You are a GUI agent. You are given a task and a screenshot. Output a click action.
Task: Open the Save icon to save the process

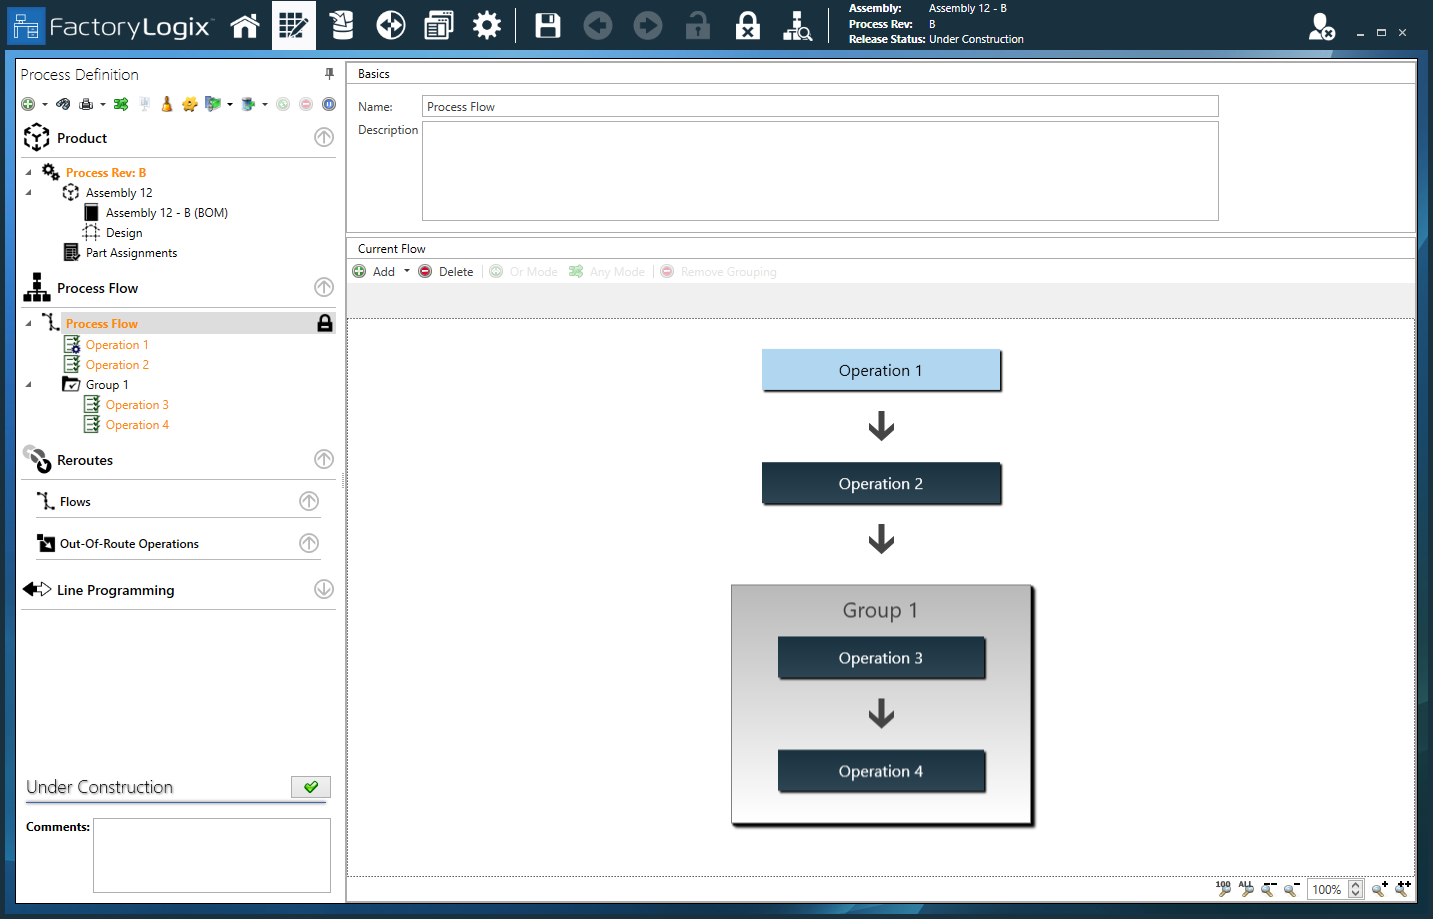tap(547, 25)
